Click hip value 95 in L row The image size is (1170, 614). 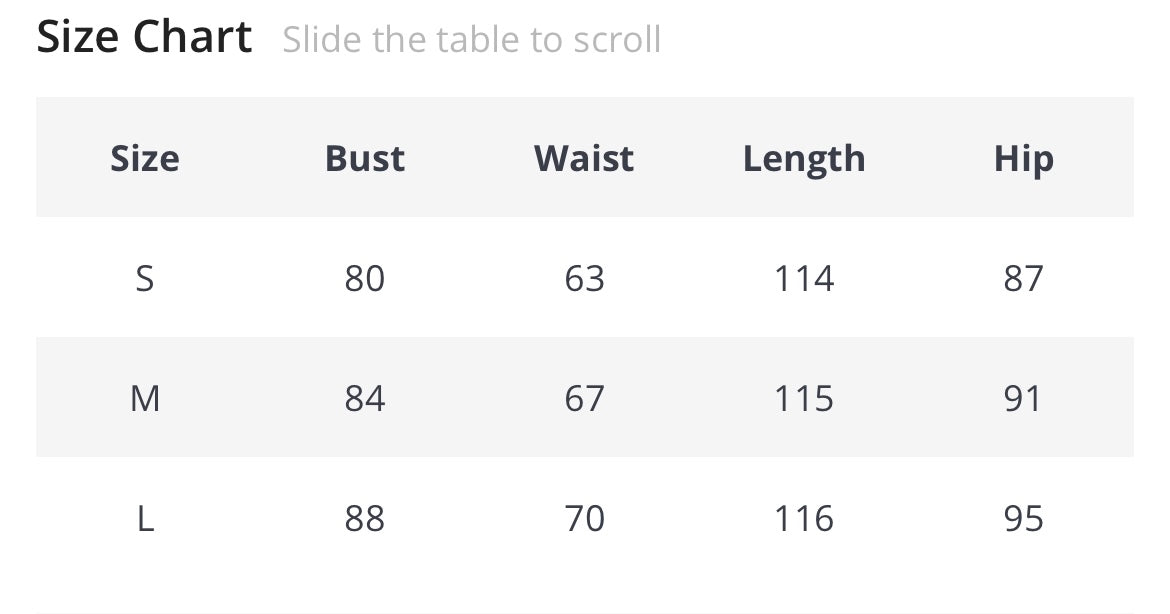[x=1023, y=518]
